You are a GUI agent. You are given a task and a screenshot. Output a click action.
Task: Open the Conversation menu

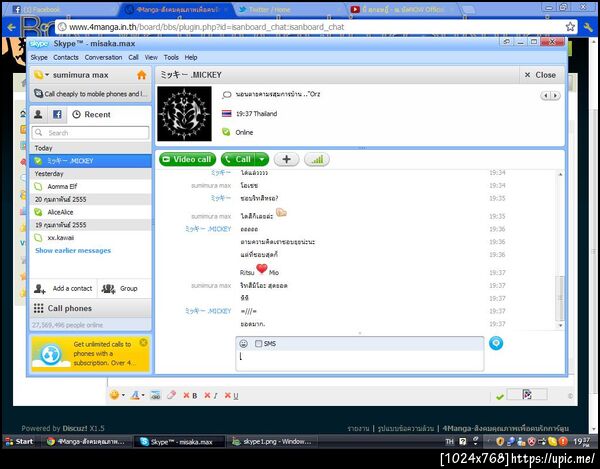click(x=103, y=57)
